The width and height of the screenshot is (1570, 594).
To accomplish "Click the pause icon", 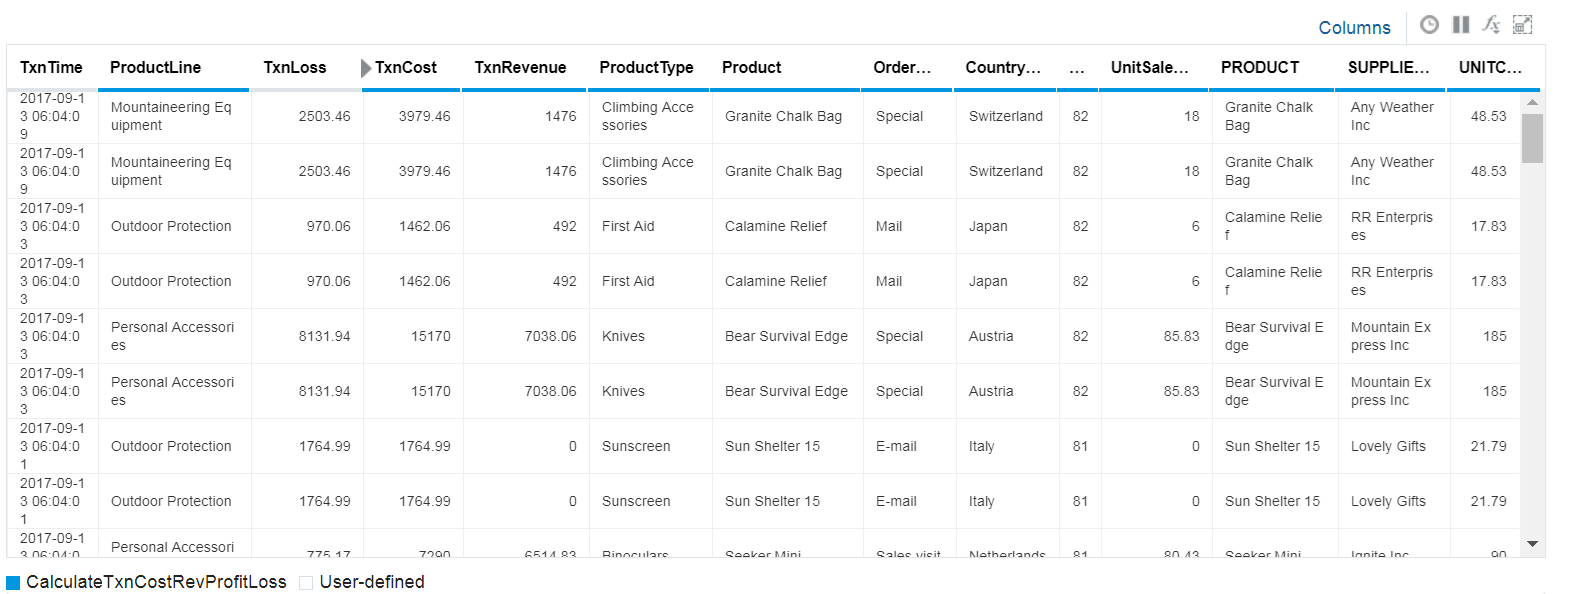I will click(x=1461, y=25).
